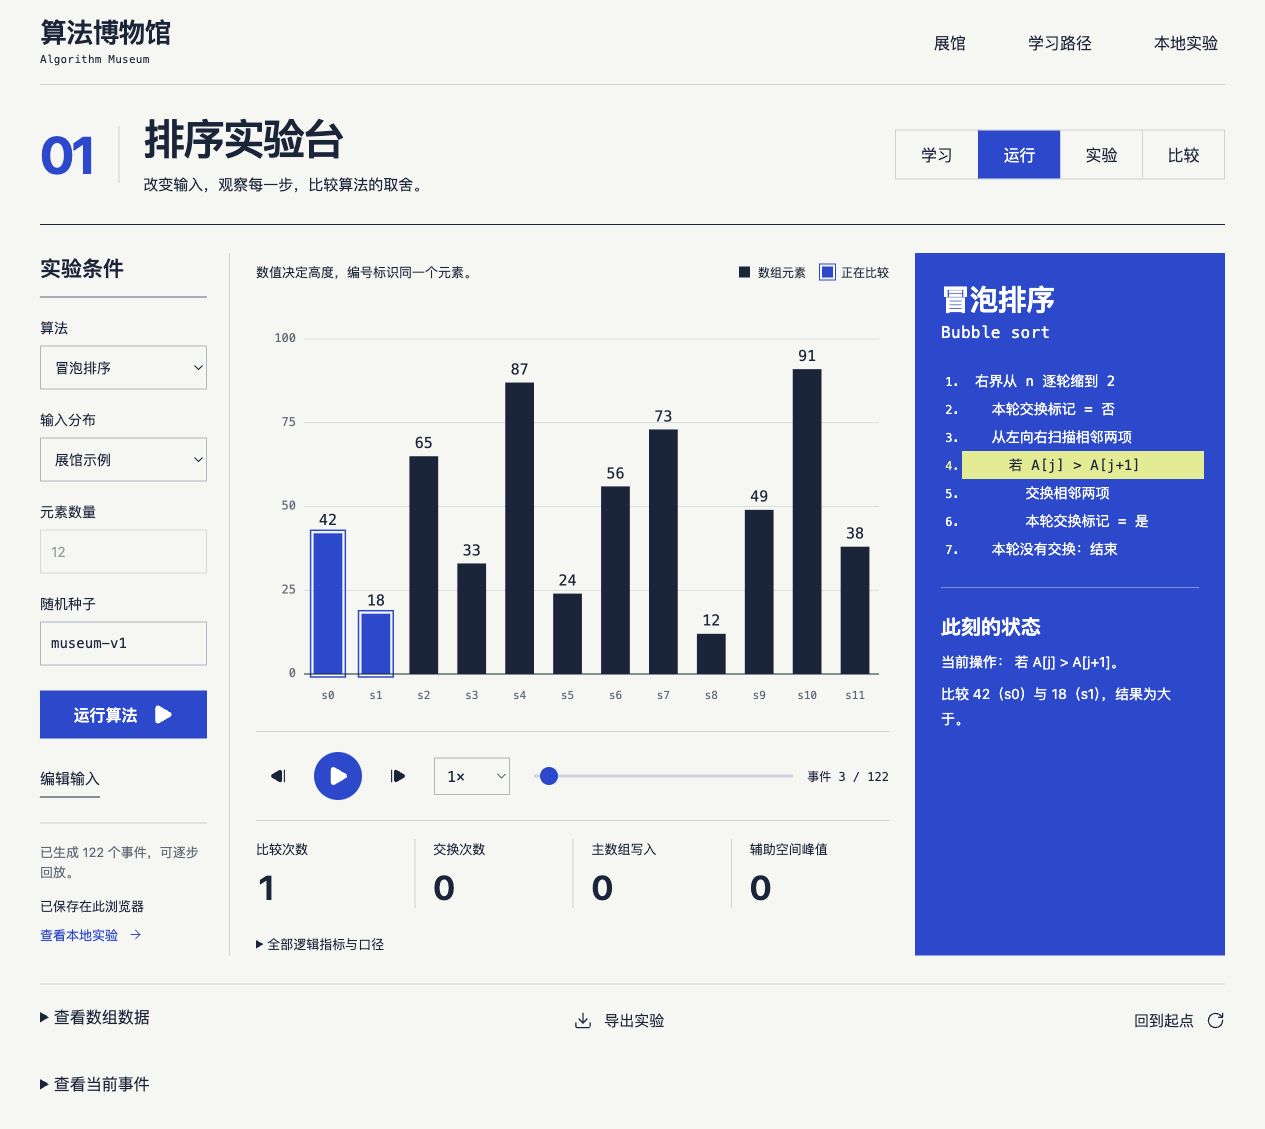Click the 辅助空间峰值 metric value
The height and width of the screenshot is (1129, 1265).
pos(761,888)
